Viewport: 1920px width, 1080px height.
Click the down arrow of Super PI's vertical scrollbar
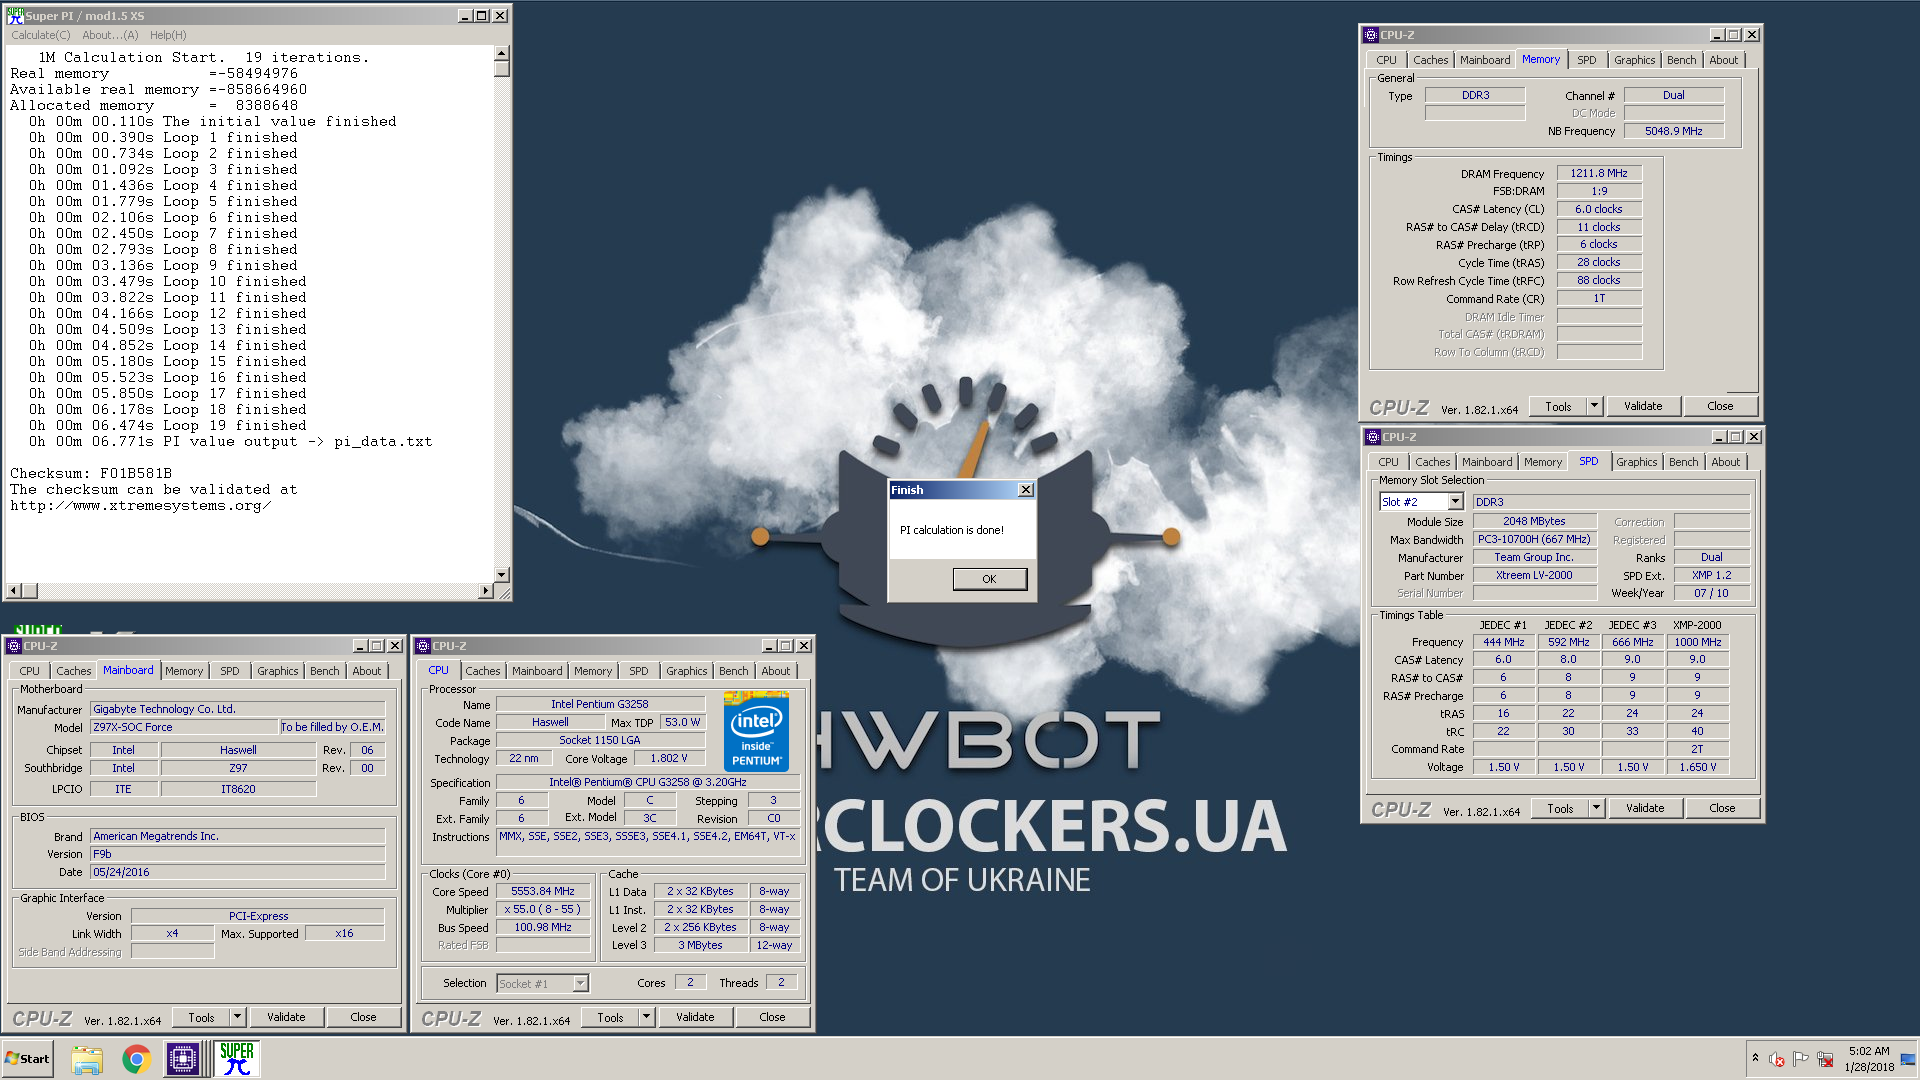502,575
